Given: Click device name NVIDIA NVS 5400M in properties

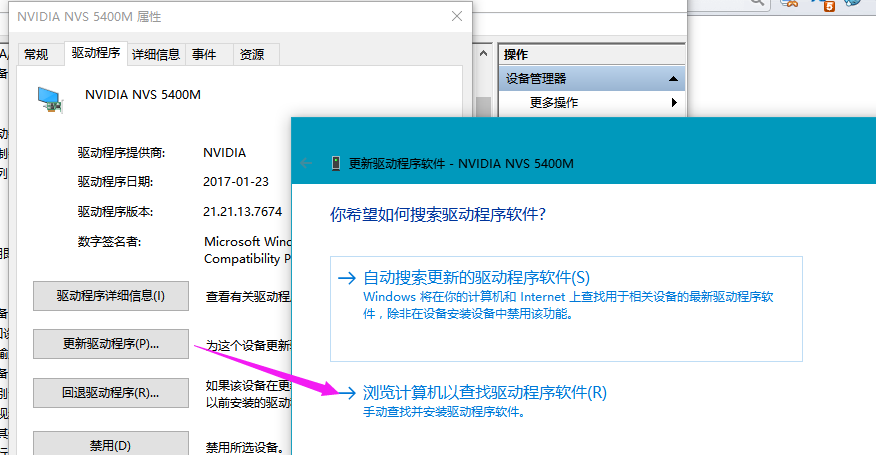Looking at the screenshot, I should click(x=143, y=94).
